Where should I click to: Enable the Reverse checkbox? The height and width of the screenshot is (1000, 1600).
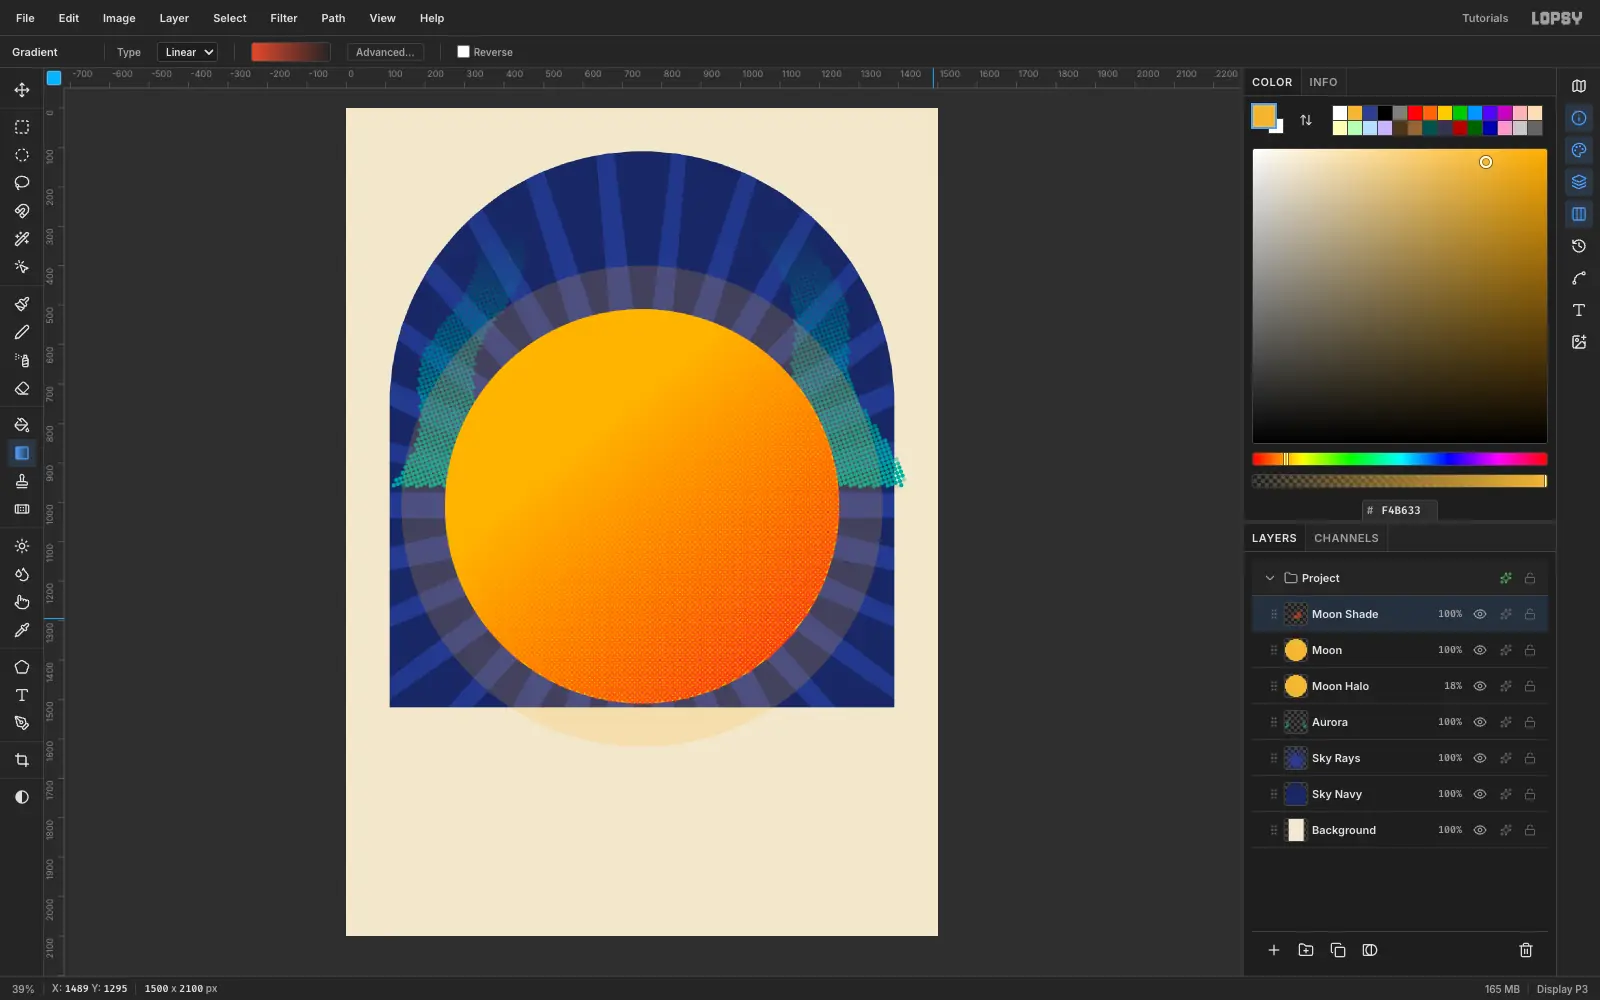[463, 52]
